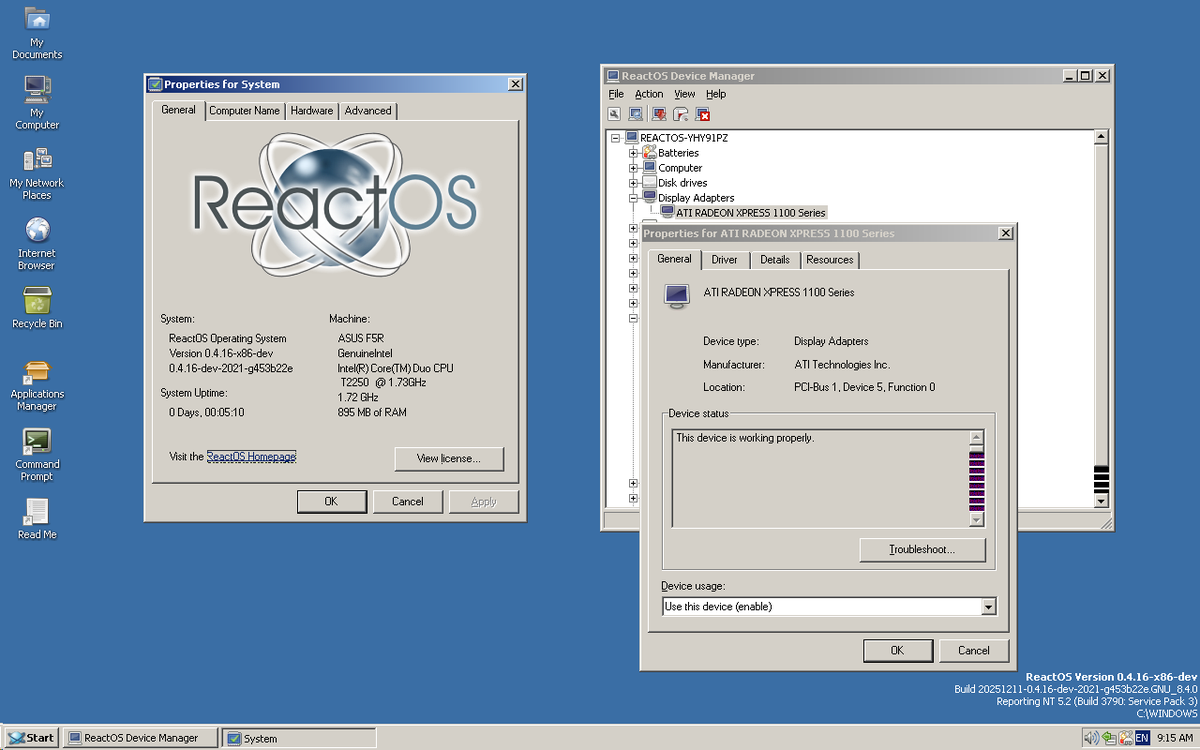
Task: Open the Device usage dropdown
Action: [x=988, y=606]
